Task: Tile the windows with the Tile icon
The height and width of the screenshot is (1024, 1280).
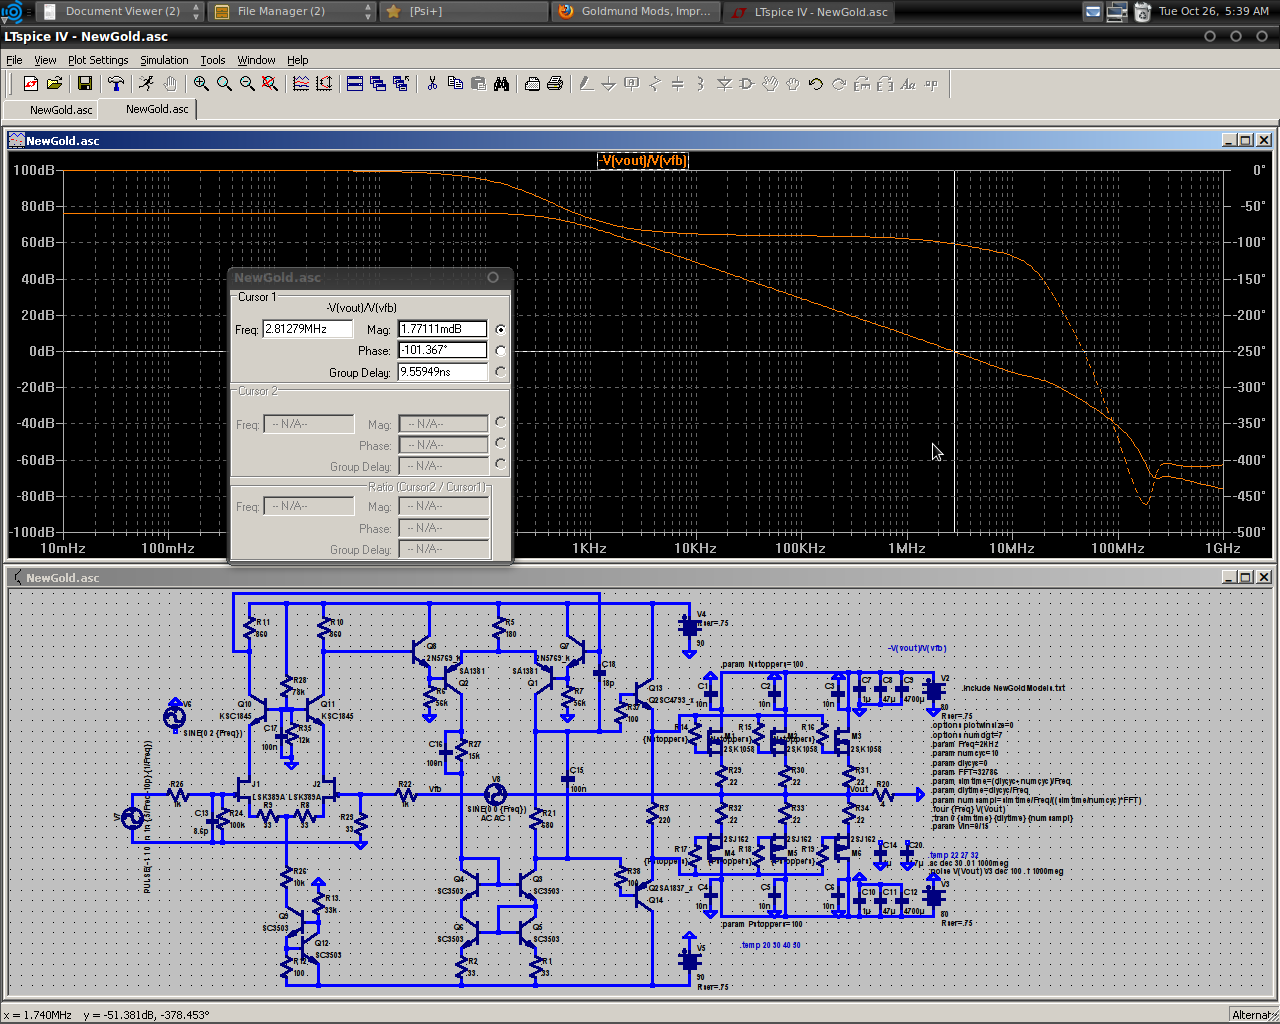Action: click(355, 84)
